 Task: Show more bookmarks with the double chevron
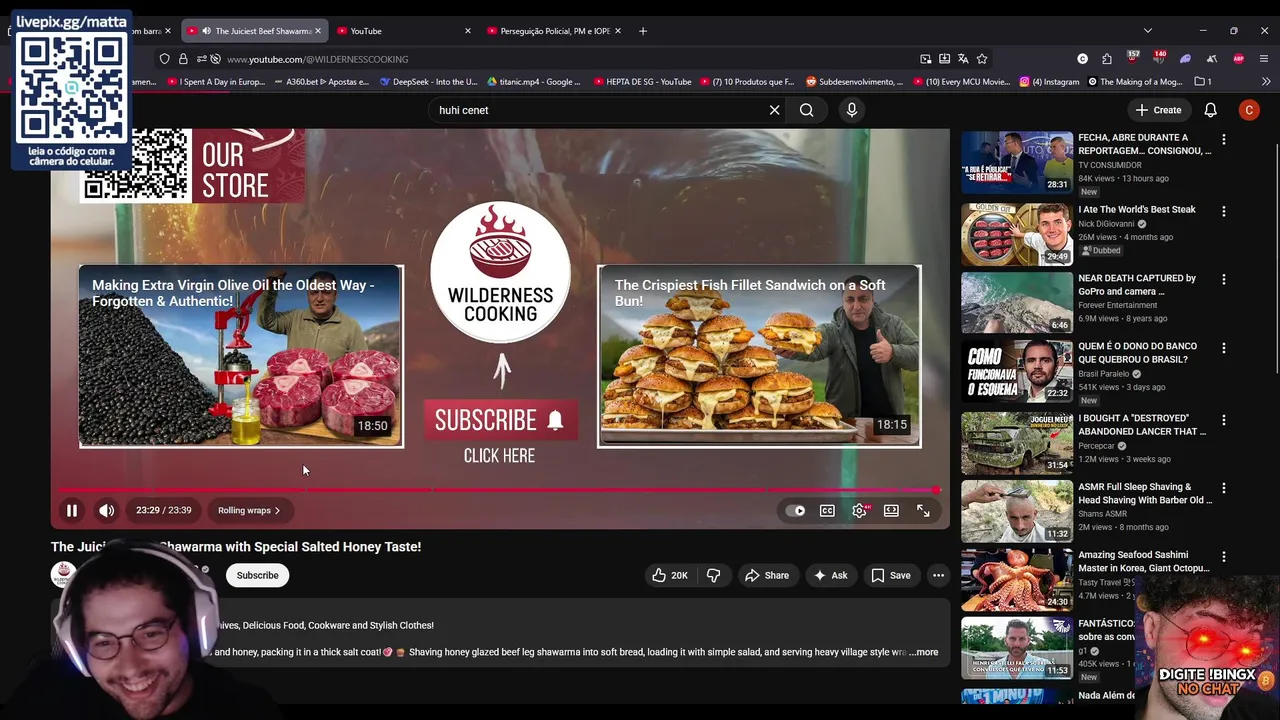(1266, 82)
